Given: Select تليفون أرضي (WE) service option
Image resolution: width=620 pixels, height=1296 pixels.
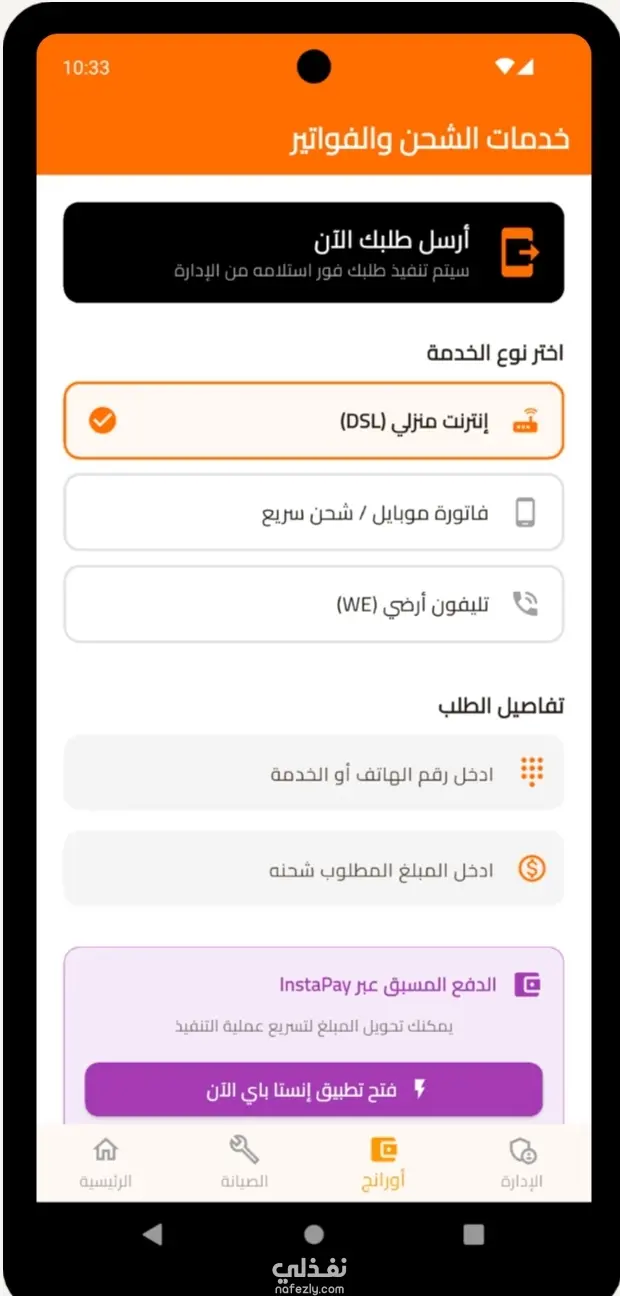Looking at the screenshot, I should (x=314, y=604).
